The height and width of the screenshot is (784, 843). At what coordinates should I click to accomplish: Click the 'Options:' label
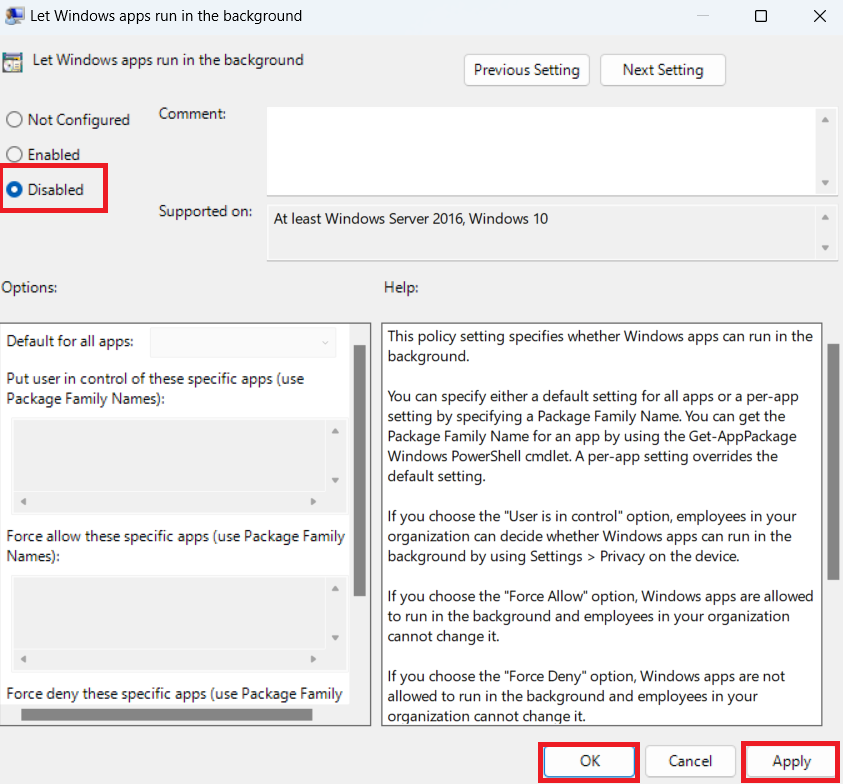coord(29,287)
